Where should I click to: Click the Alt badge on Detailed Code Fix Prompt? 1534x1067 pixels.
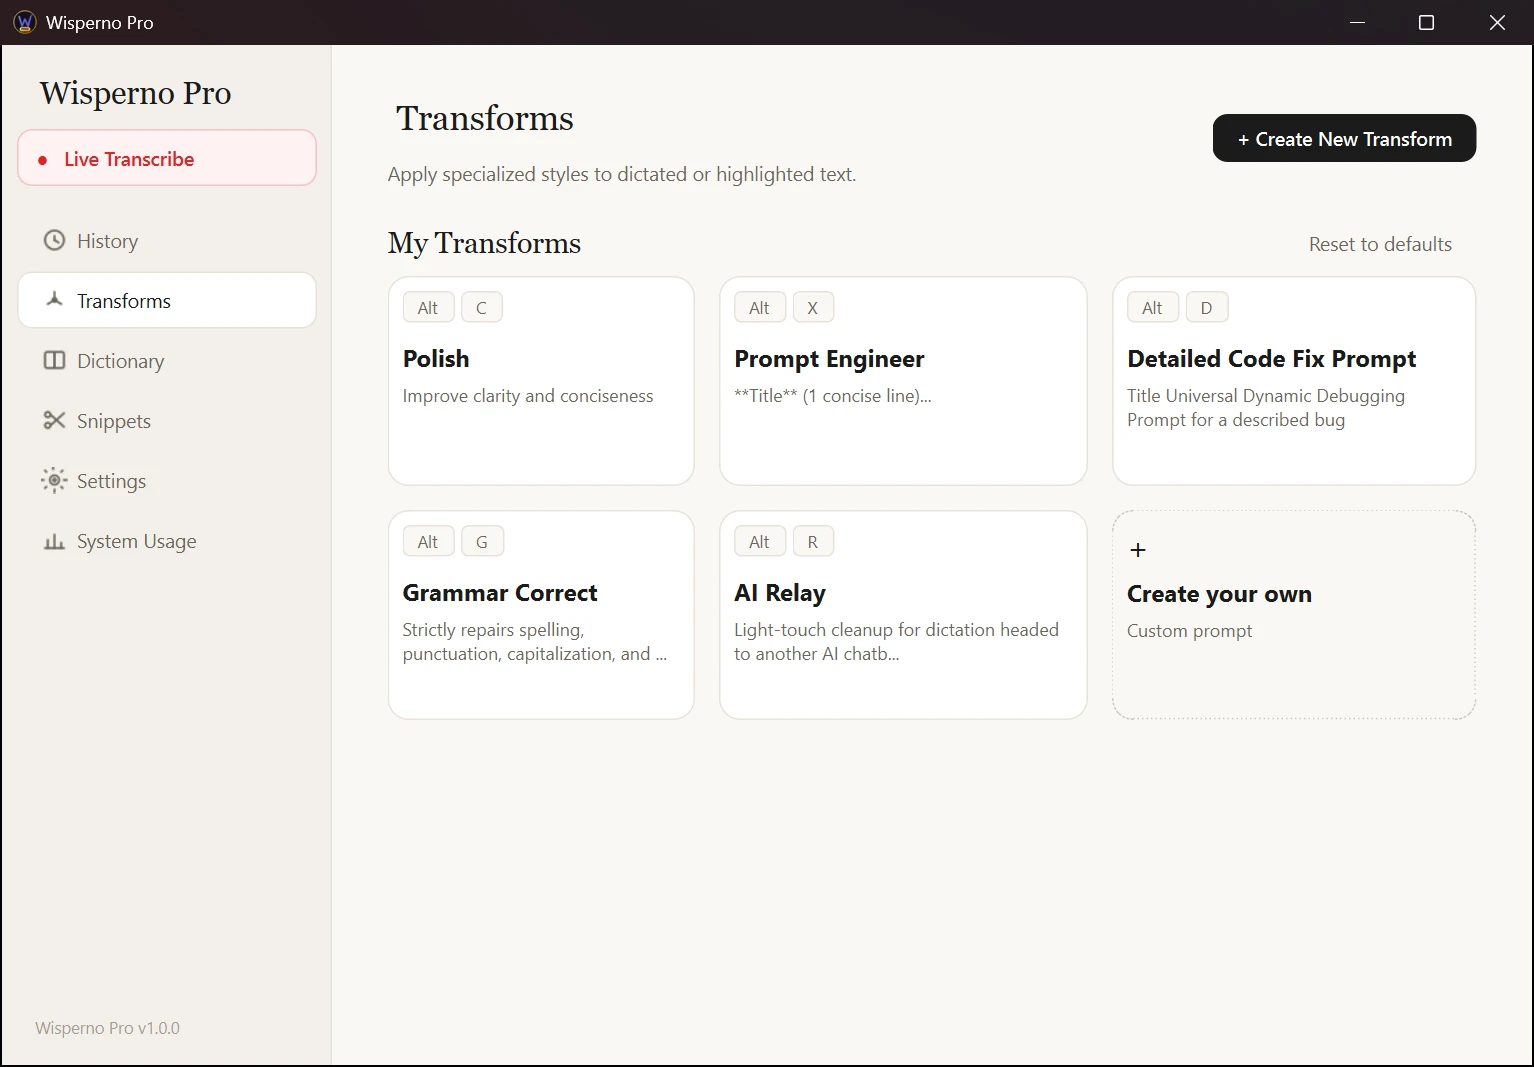(x=1153, y=307)
